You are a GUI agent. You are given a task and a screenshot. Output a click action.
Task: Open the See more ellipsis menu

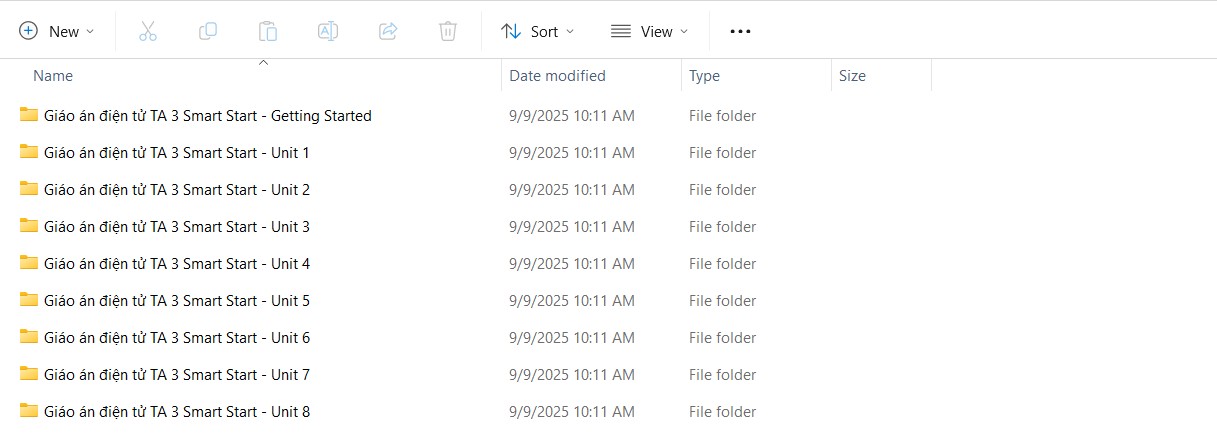pos(740,31)
